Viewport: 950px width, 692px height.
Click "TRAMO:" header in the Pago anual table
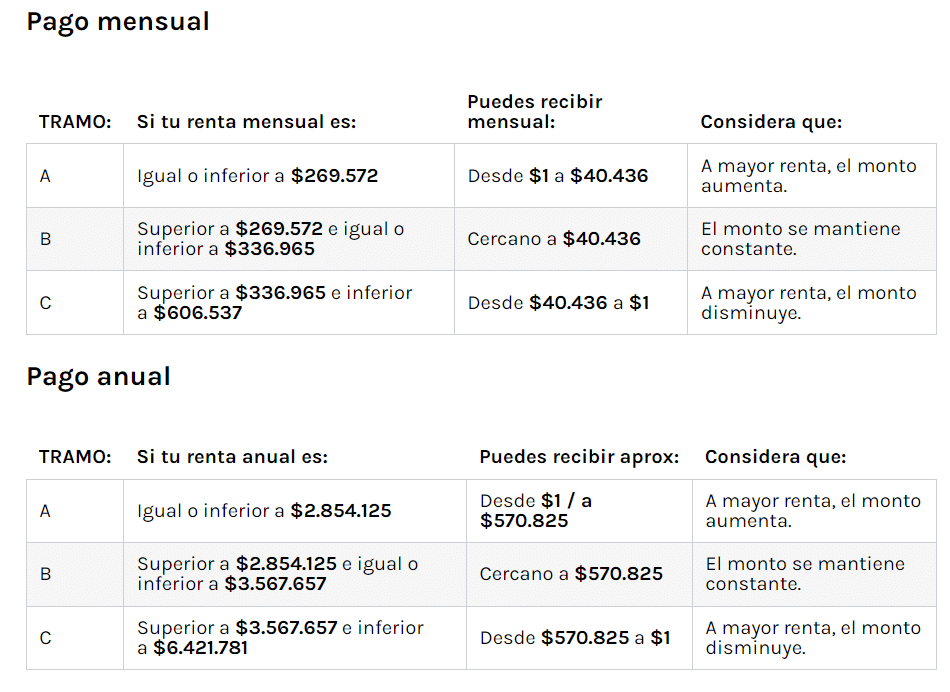click(74, 457)
